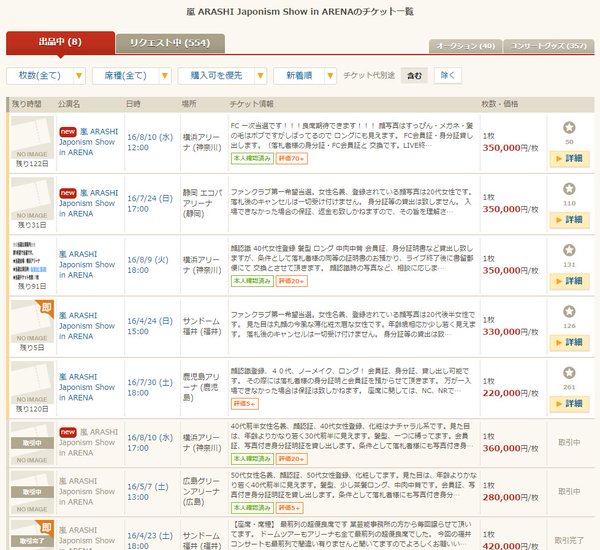The height and width of the screenshot is (550, 600).
Task: Star the 16/8/9 Yokohama Arena listing
Action: pyautogui.click(x=569, y=250)
